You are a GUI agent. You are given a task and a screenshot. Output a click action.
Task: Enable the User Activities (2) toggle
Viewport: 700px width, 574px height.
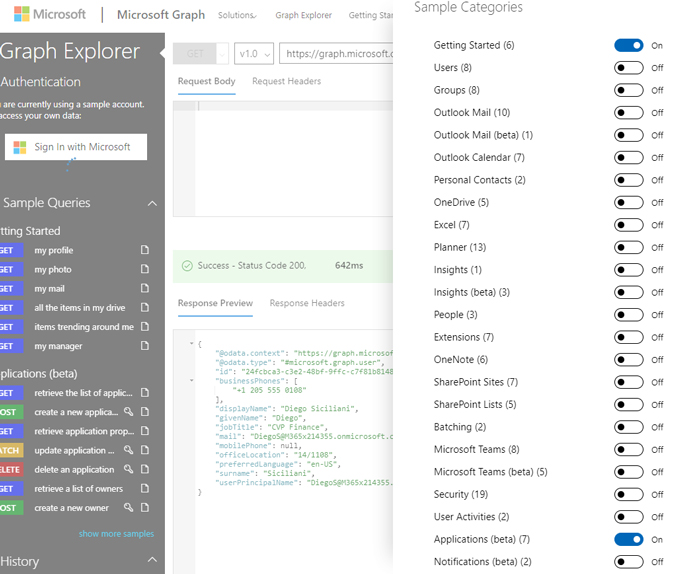click(x=629, y=517)
